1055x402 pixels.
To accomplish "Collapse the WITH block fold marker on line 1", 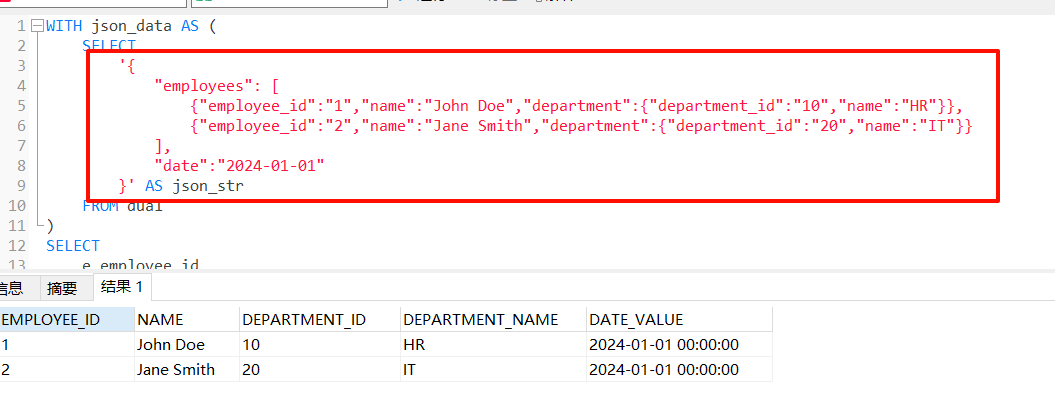I will coord(38,26).
